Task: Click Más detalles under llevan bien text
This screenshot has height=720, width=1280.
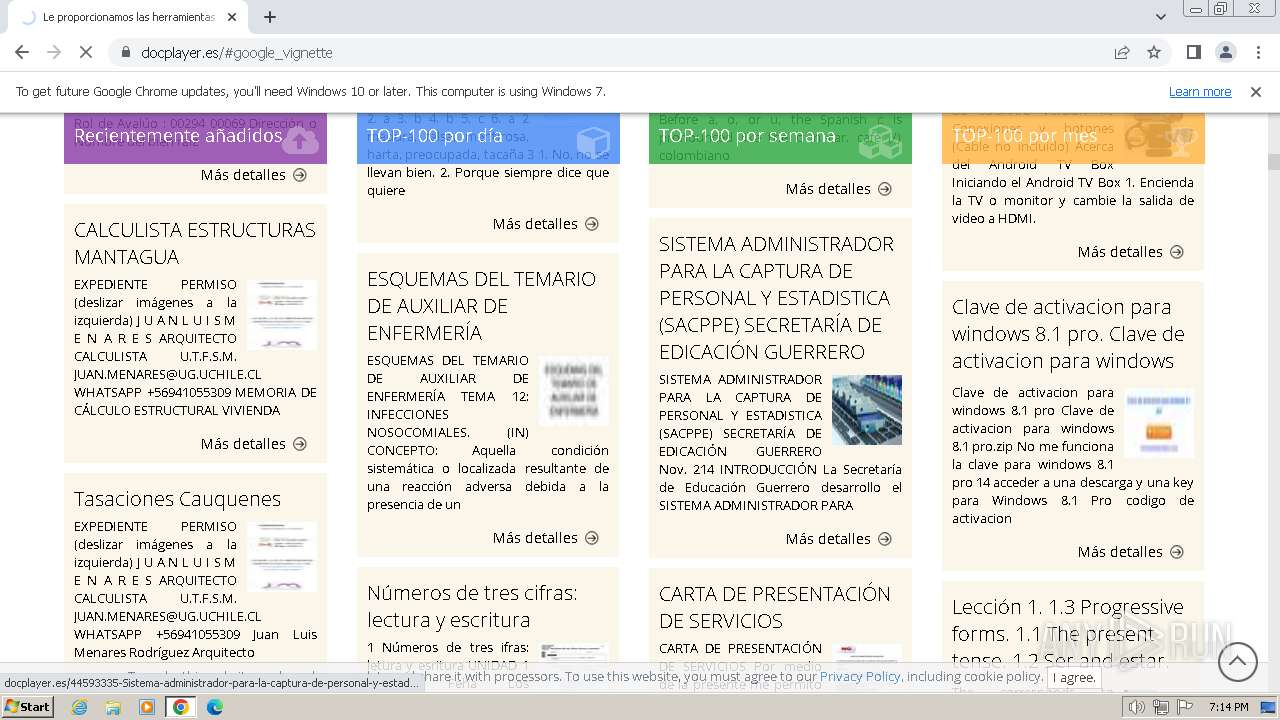Action: coord(546,223)
